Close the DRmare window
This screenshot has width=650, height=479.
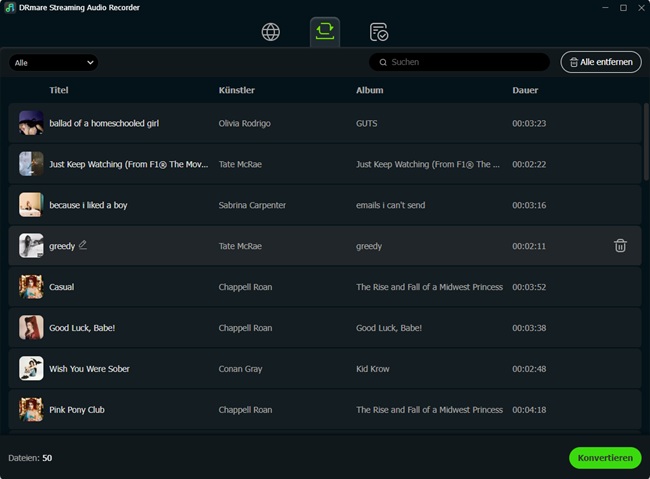coord(641,7)
